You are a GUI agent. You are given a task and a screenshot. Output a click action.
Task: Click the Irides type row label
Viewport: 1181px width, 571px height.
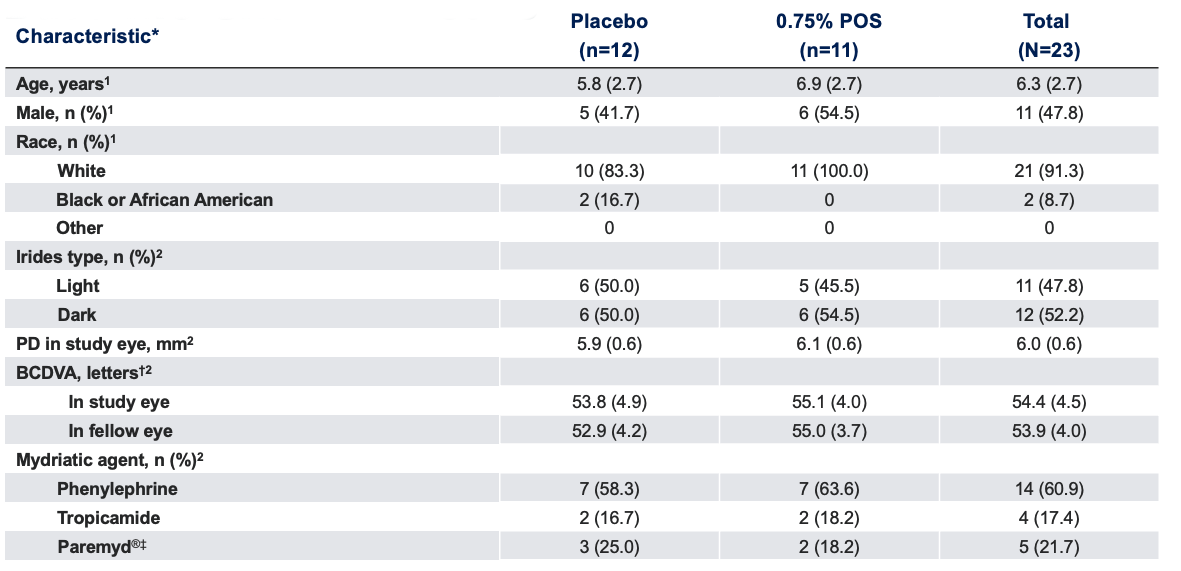[x=90, y=257]
